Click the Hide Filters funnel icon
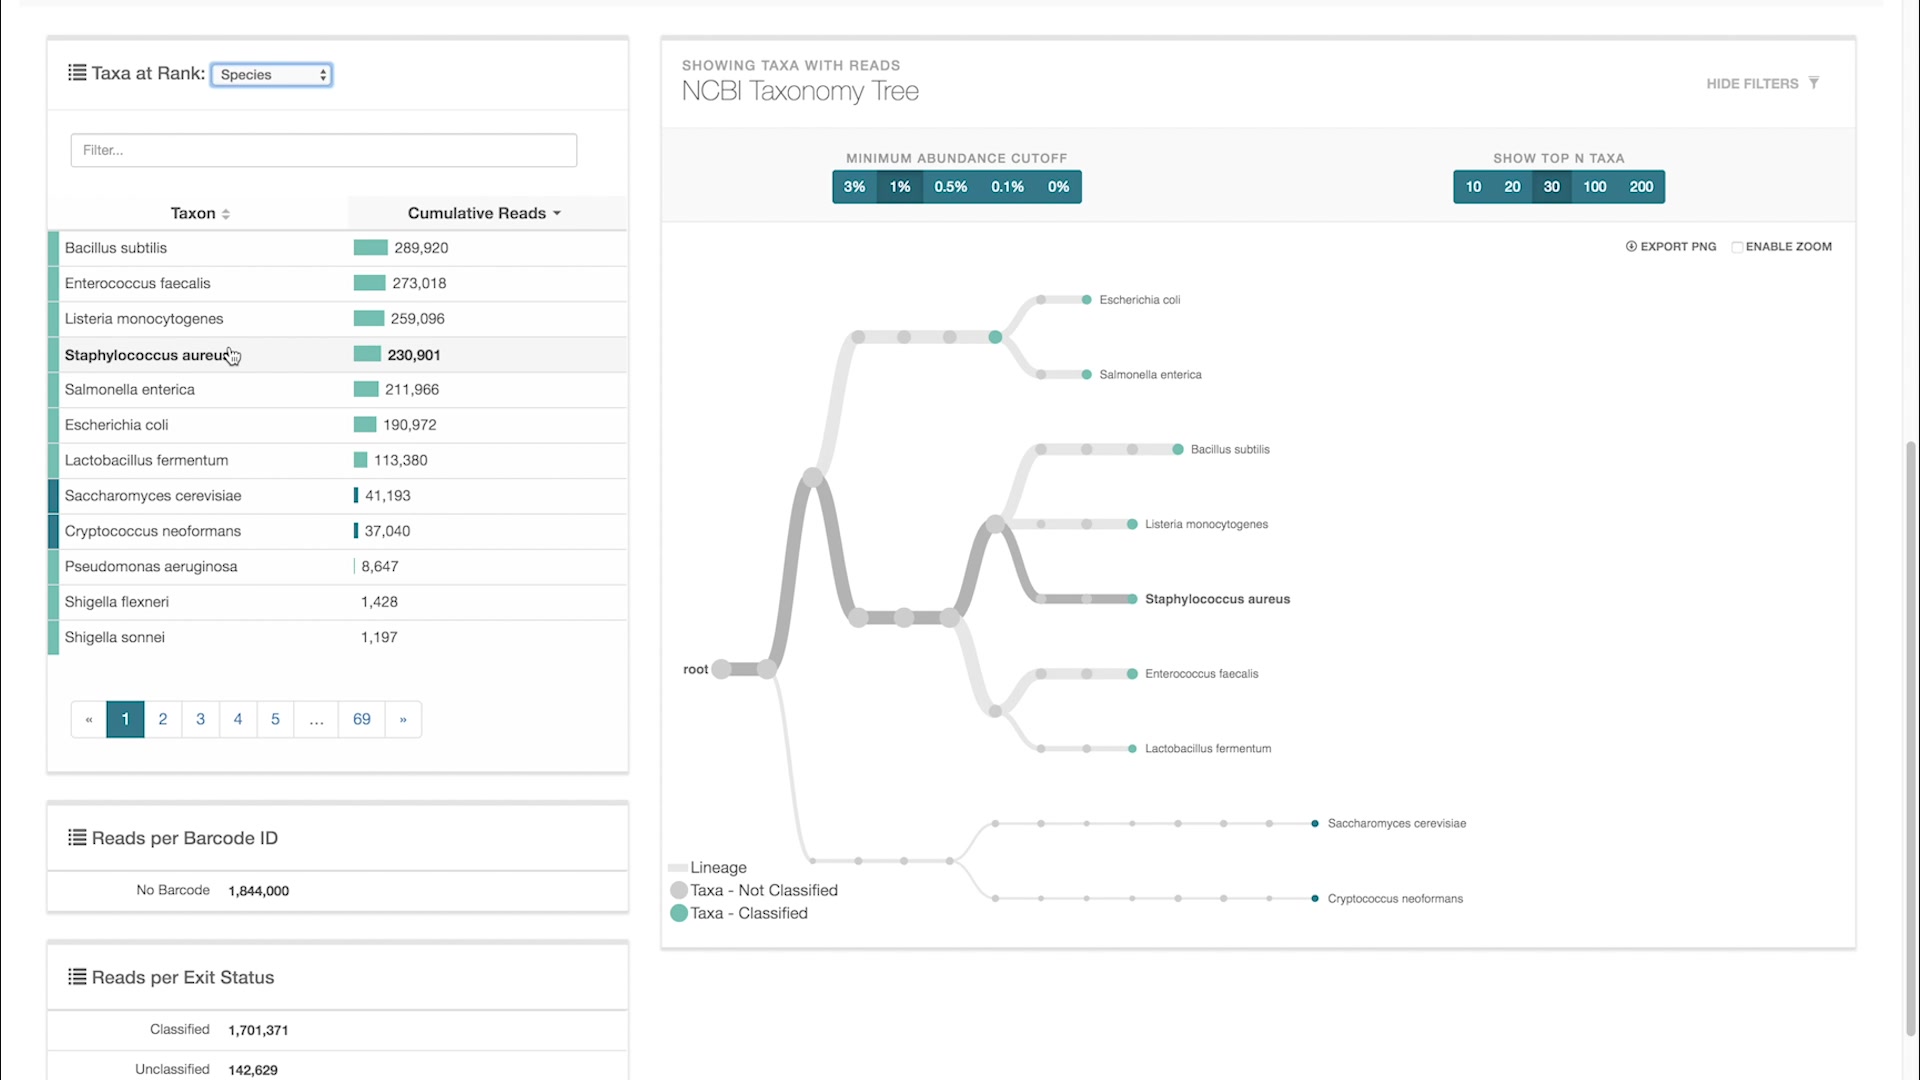Viewport: 1920px width, 1080px height. [x=1814, y=82]
